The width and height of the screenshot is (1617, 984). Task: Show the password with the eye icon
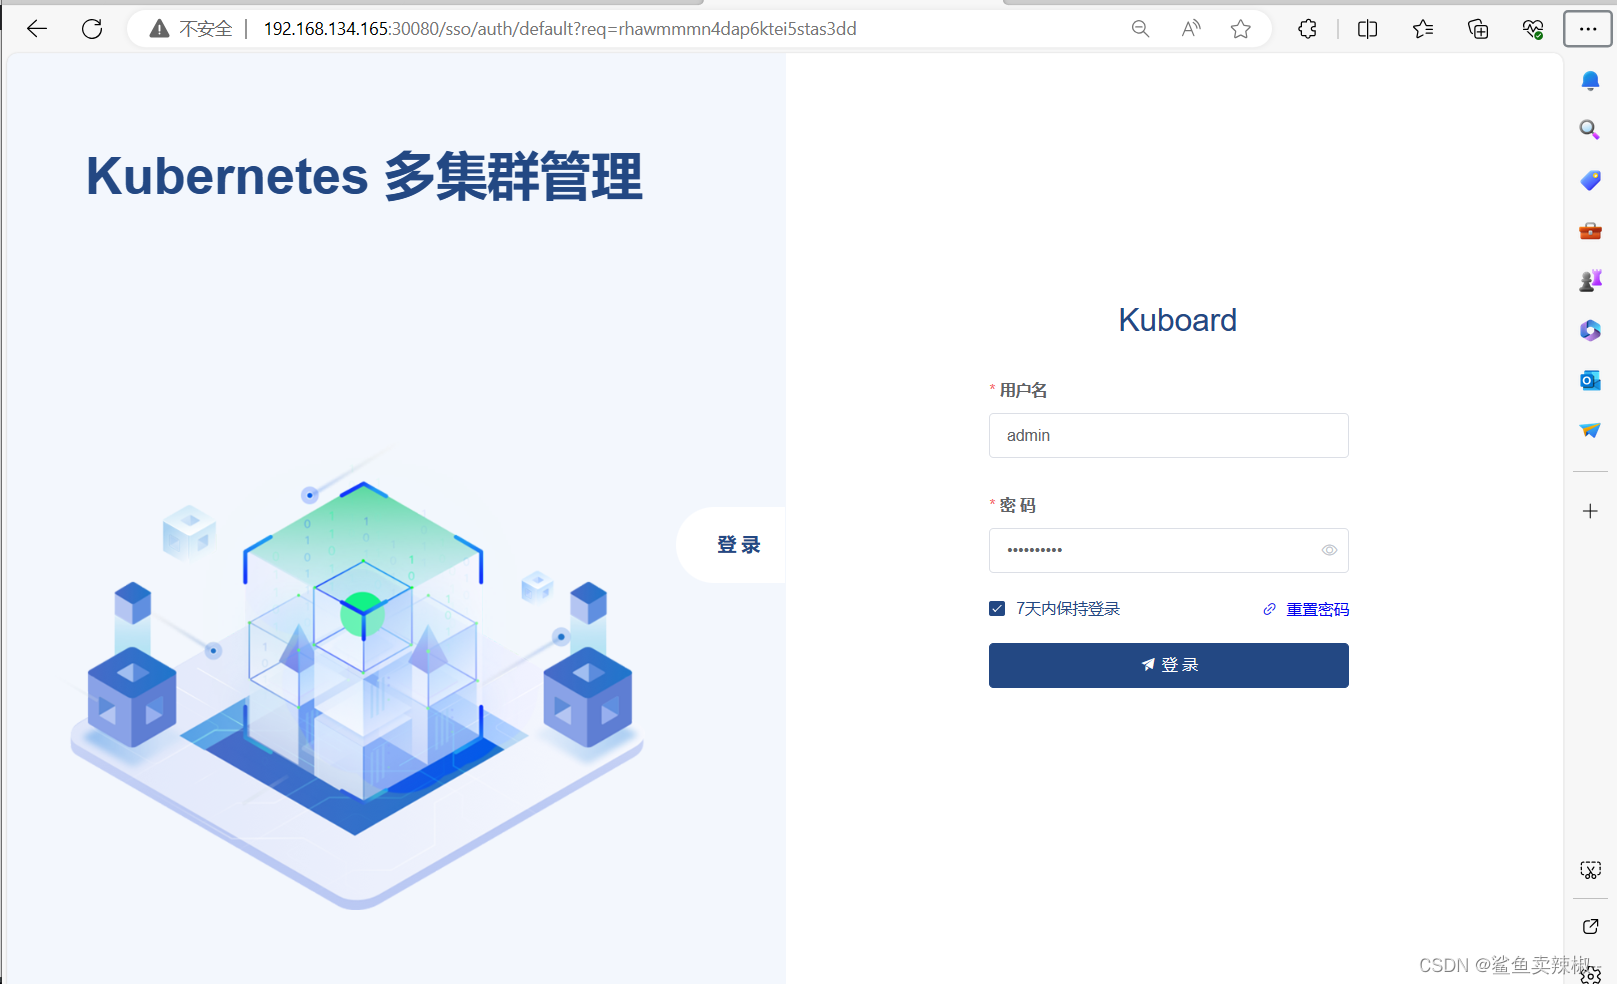tap(1329, 550)
